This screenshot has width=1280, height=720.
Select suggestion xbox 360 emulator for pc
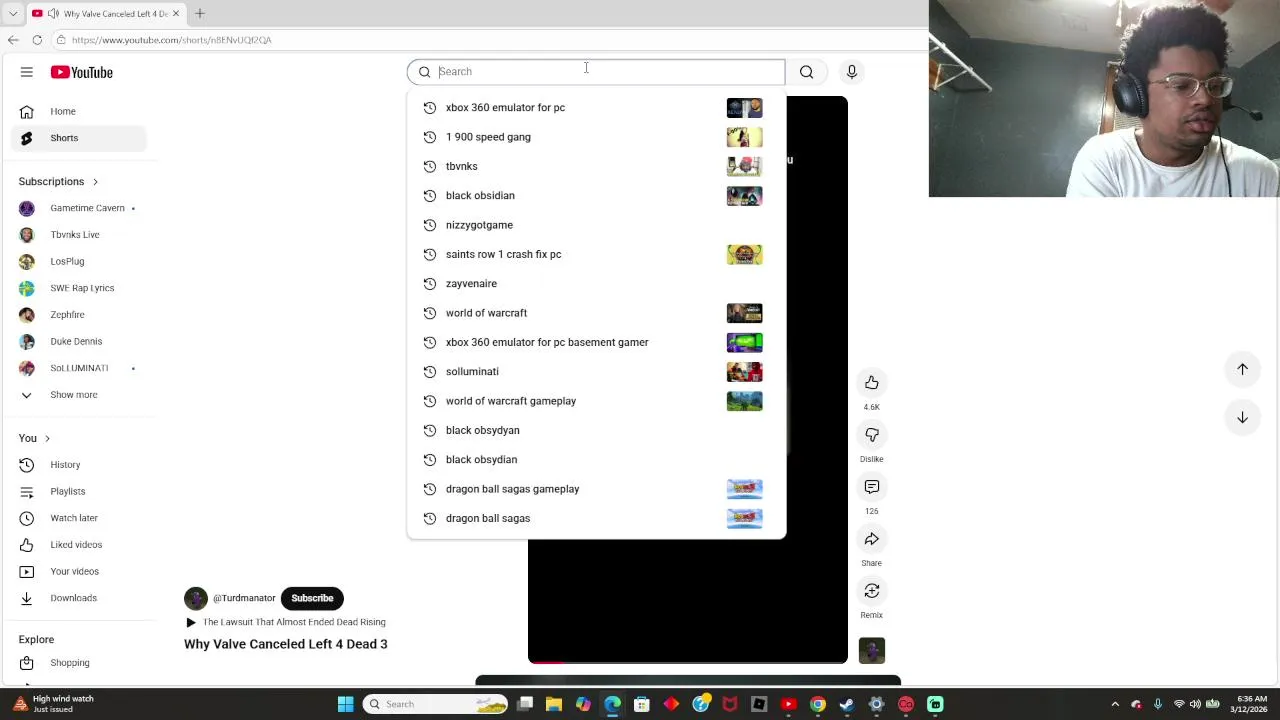(596, 107)
